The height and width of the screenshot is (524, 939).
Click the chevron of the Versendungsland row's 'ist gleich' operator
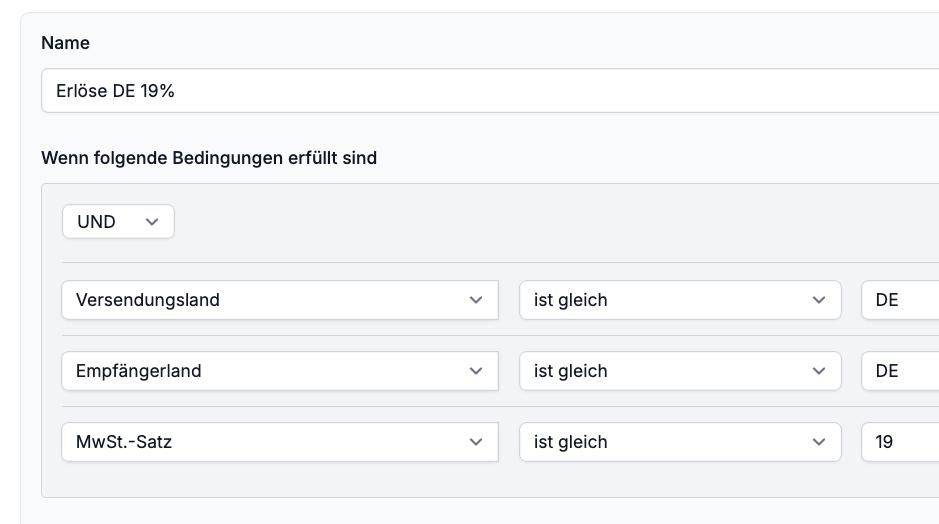pos(819,300)
